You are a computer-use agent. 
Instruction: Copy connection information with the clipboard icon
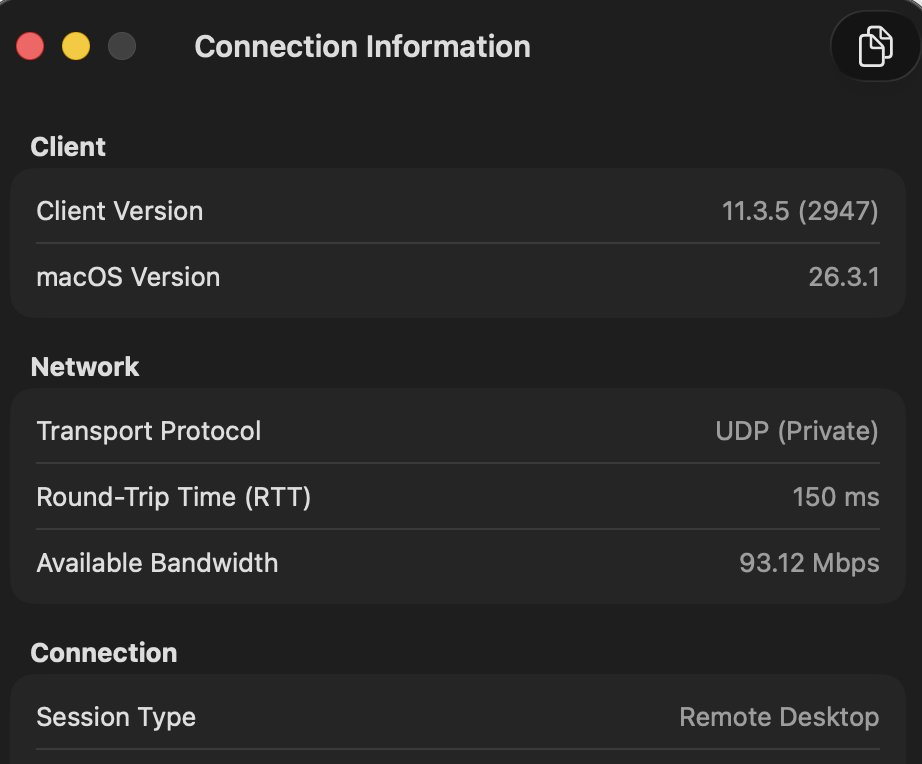[x=875, y=46]
